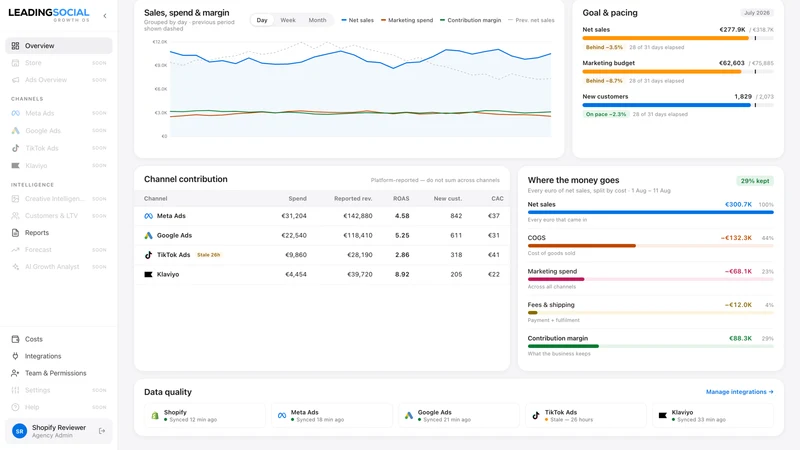Click the Reports document icon
The height and width of the screenshot is (450, 800).
[15, 233]
